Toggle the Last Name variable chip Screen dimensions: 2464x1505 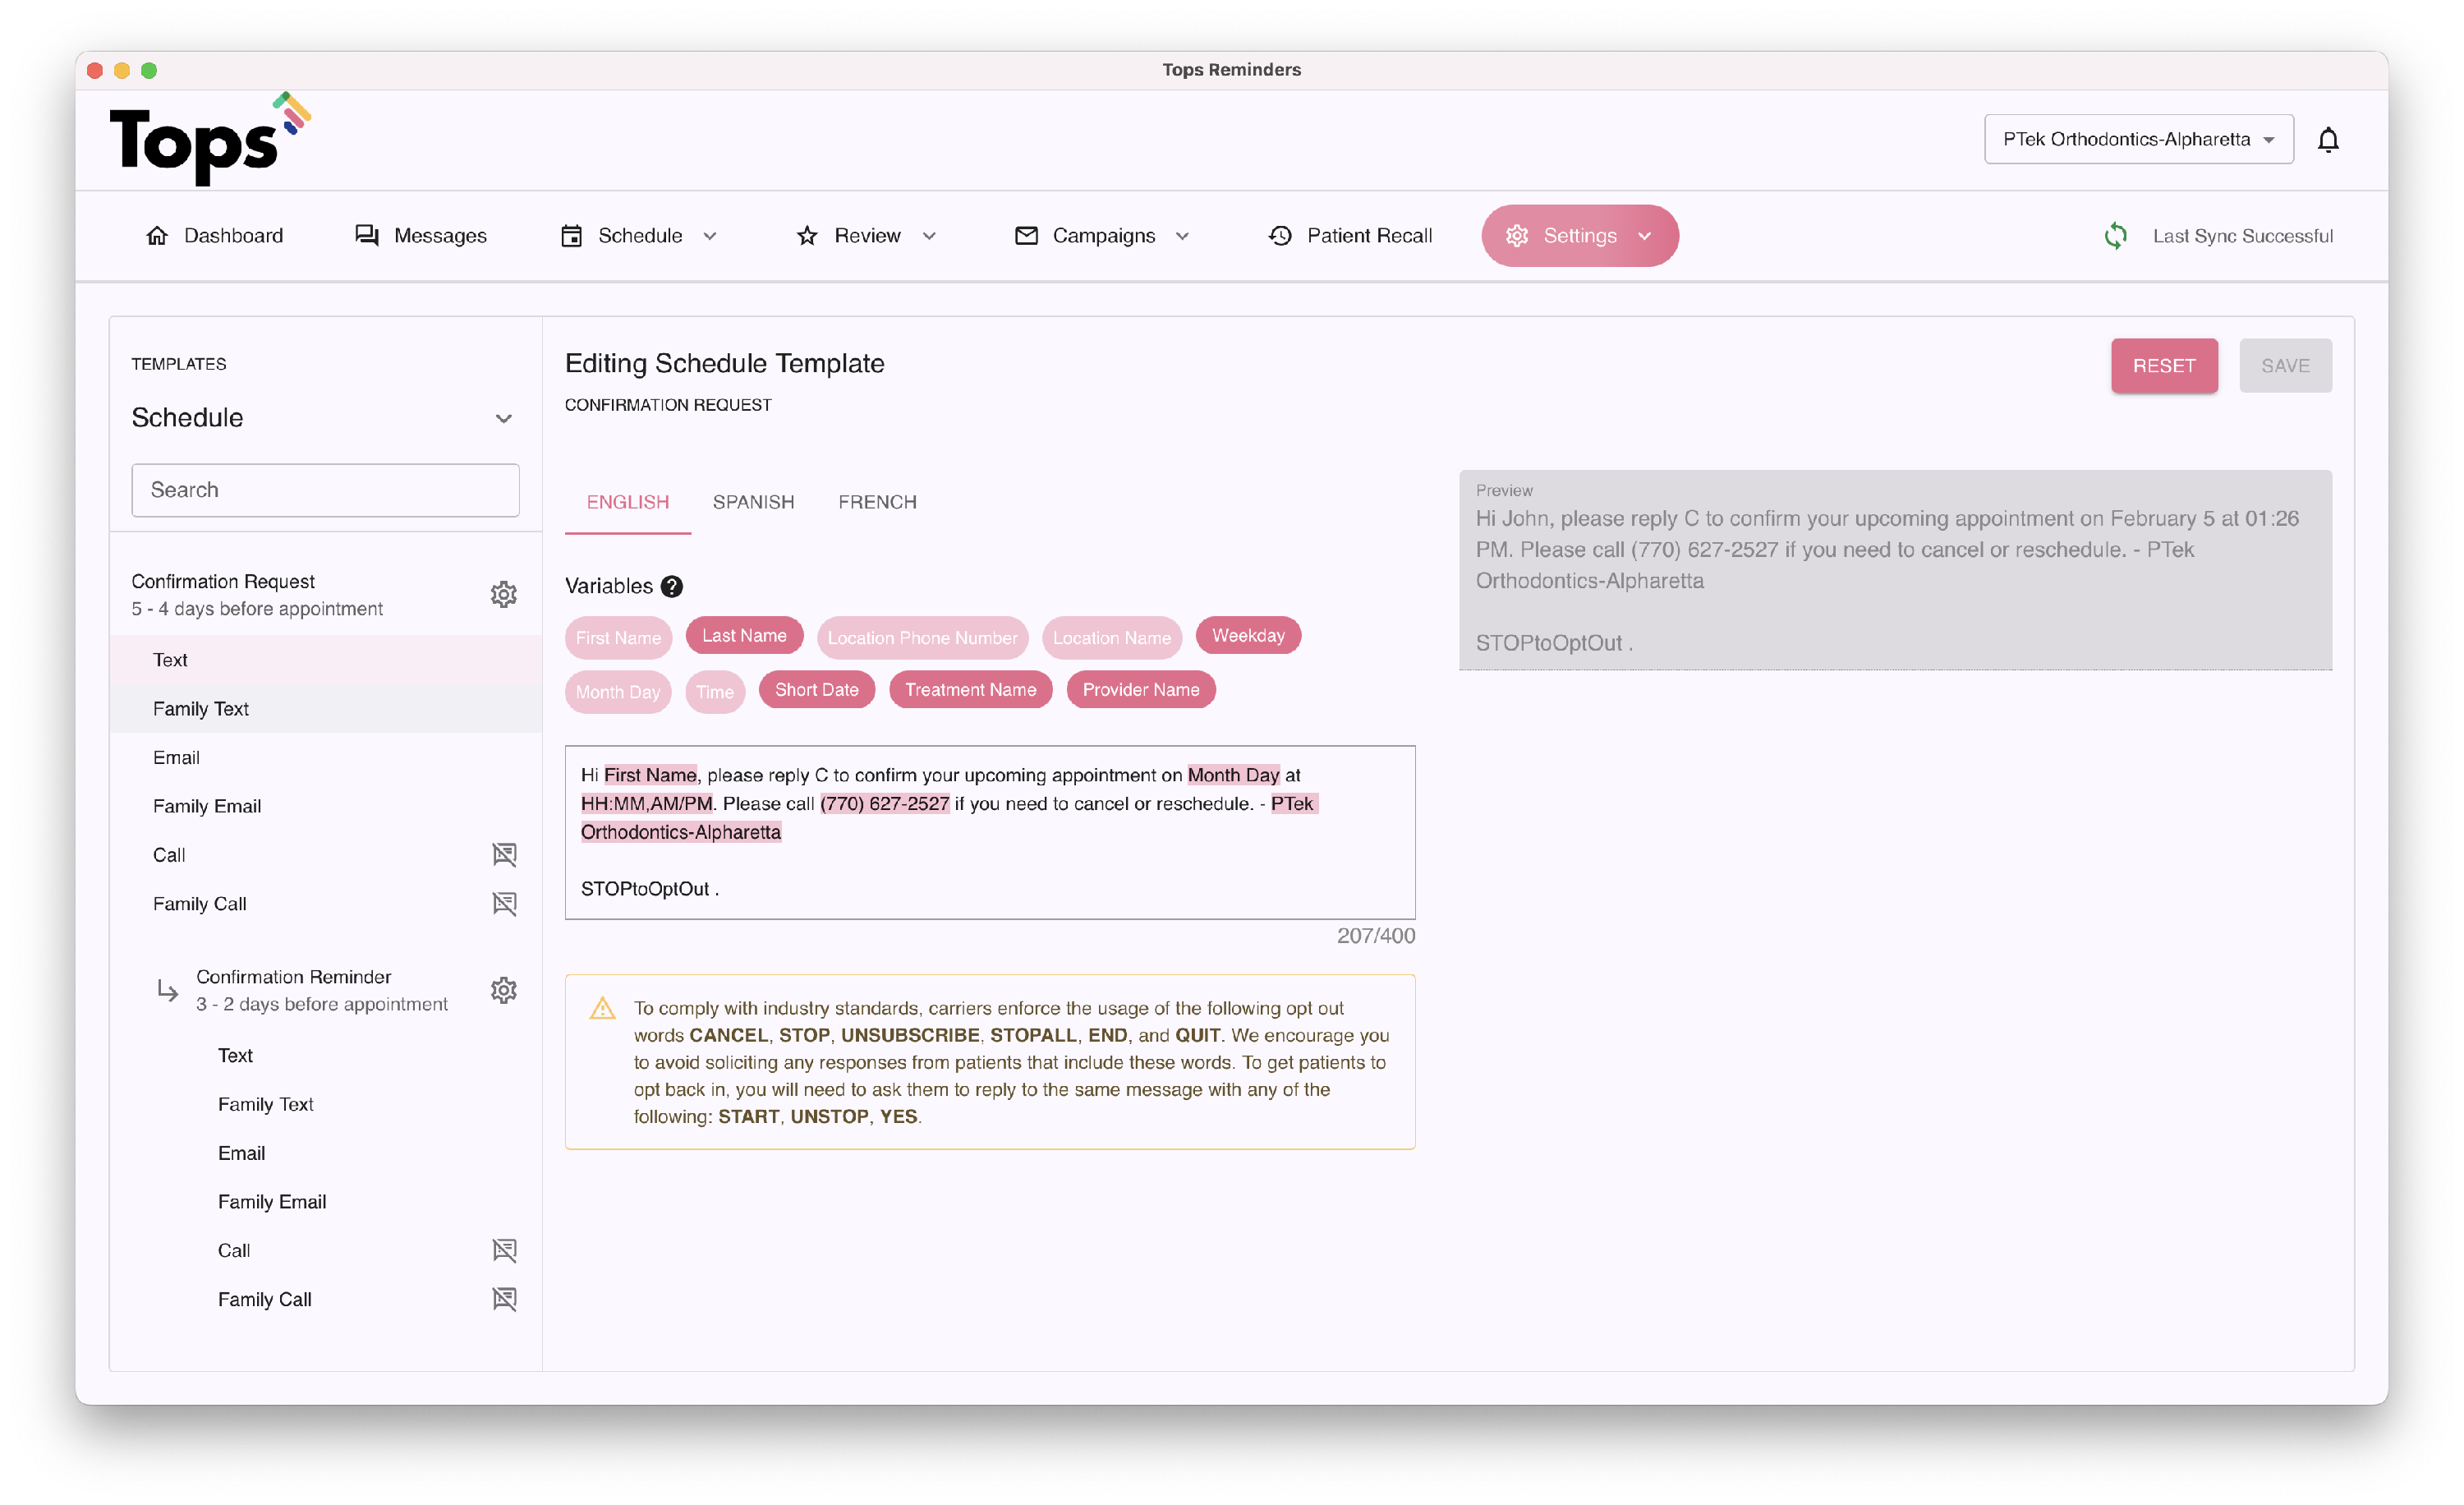tap(744, 636)
